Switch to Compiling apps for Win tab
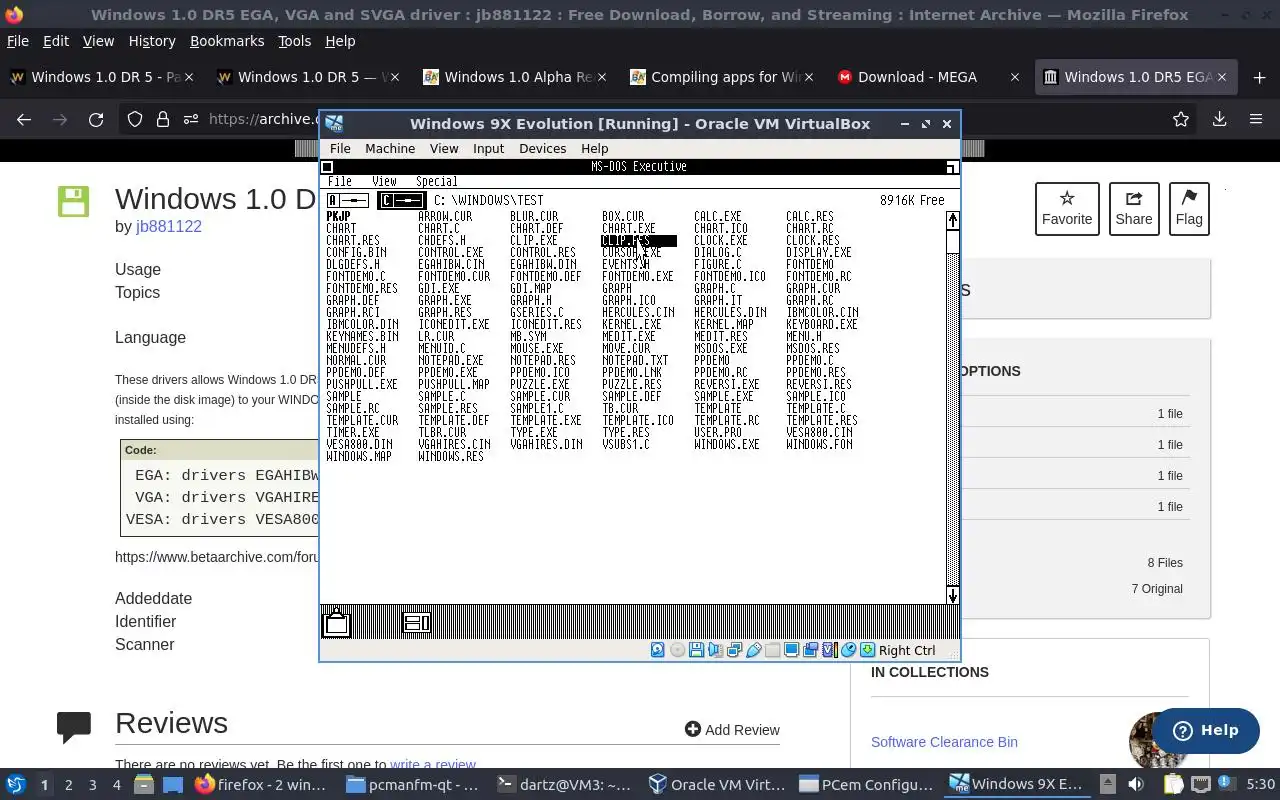Image resolution: width=1280 pixels, height=800 pixels. point(722,77)
